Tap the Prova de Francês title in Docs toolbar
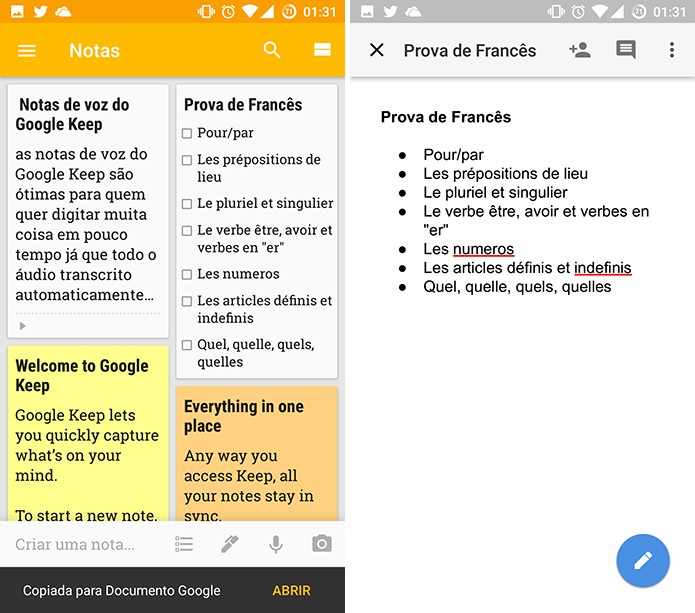Screen dimensions: 695x613 (x=470, y=51)
